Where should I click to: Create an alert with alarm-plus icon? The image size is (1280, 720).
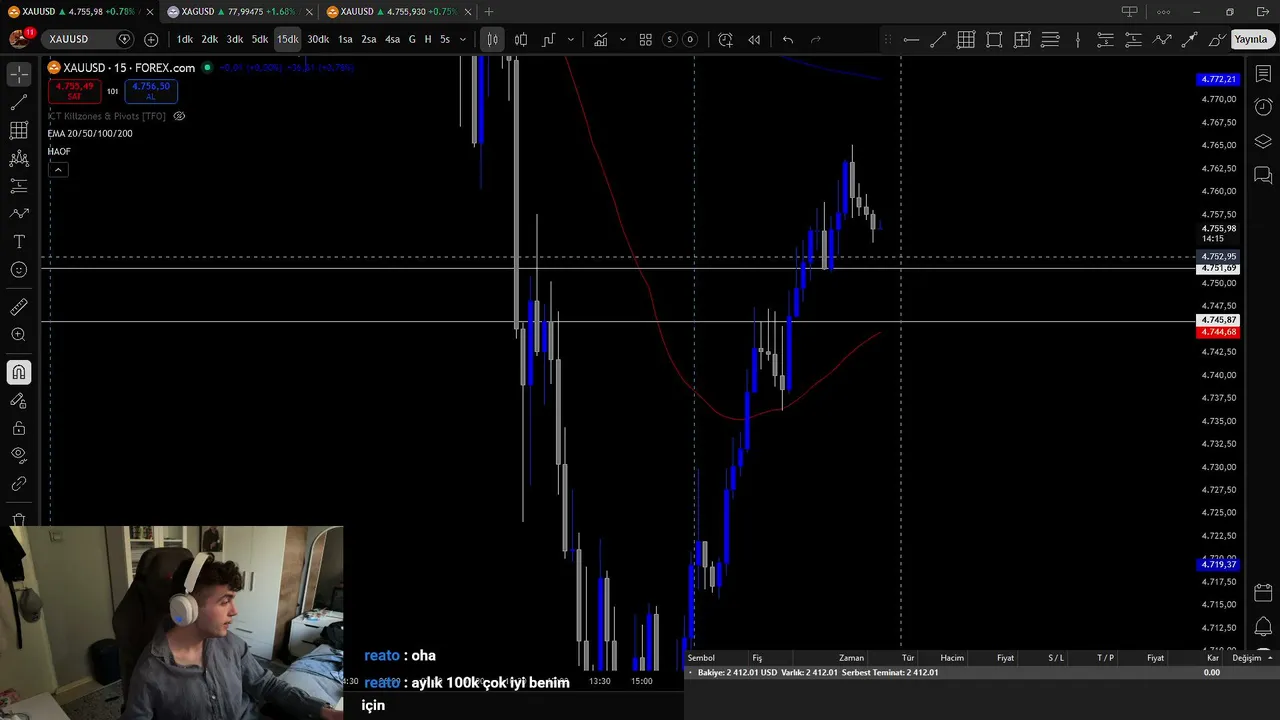726,39
